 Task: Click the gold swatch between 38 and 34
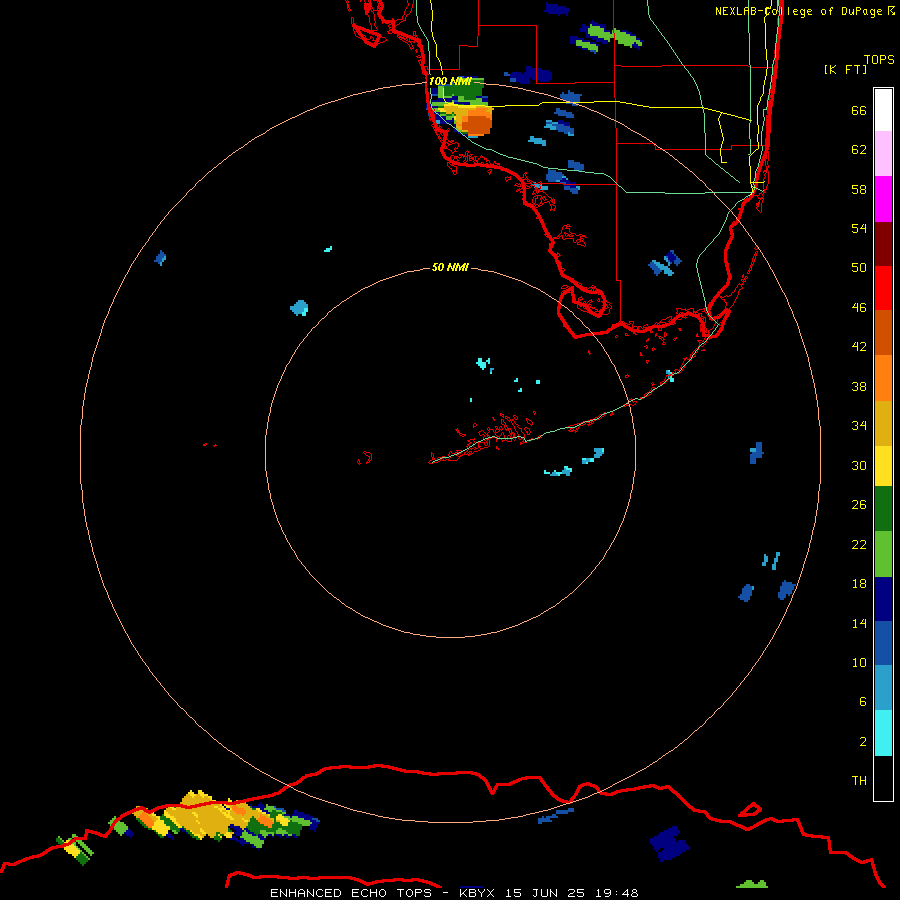pyautogui.click(x=883, y=423)
